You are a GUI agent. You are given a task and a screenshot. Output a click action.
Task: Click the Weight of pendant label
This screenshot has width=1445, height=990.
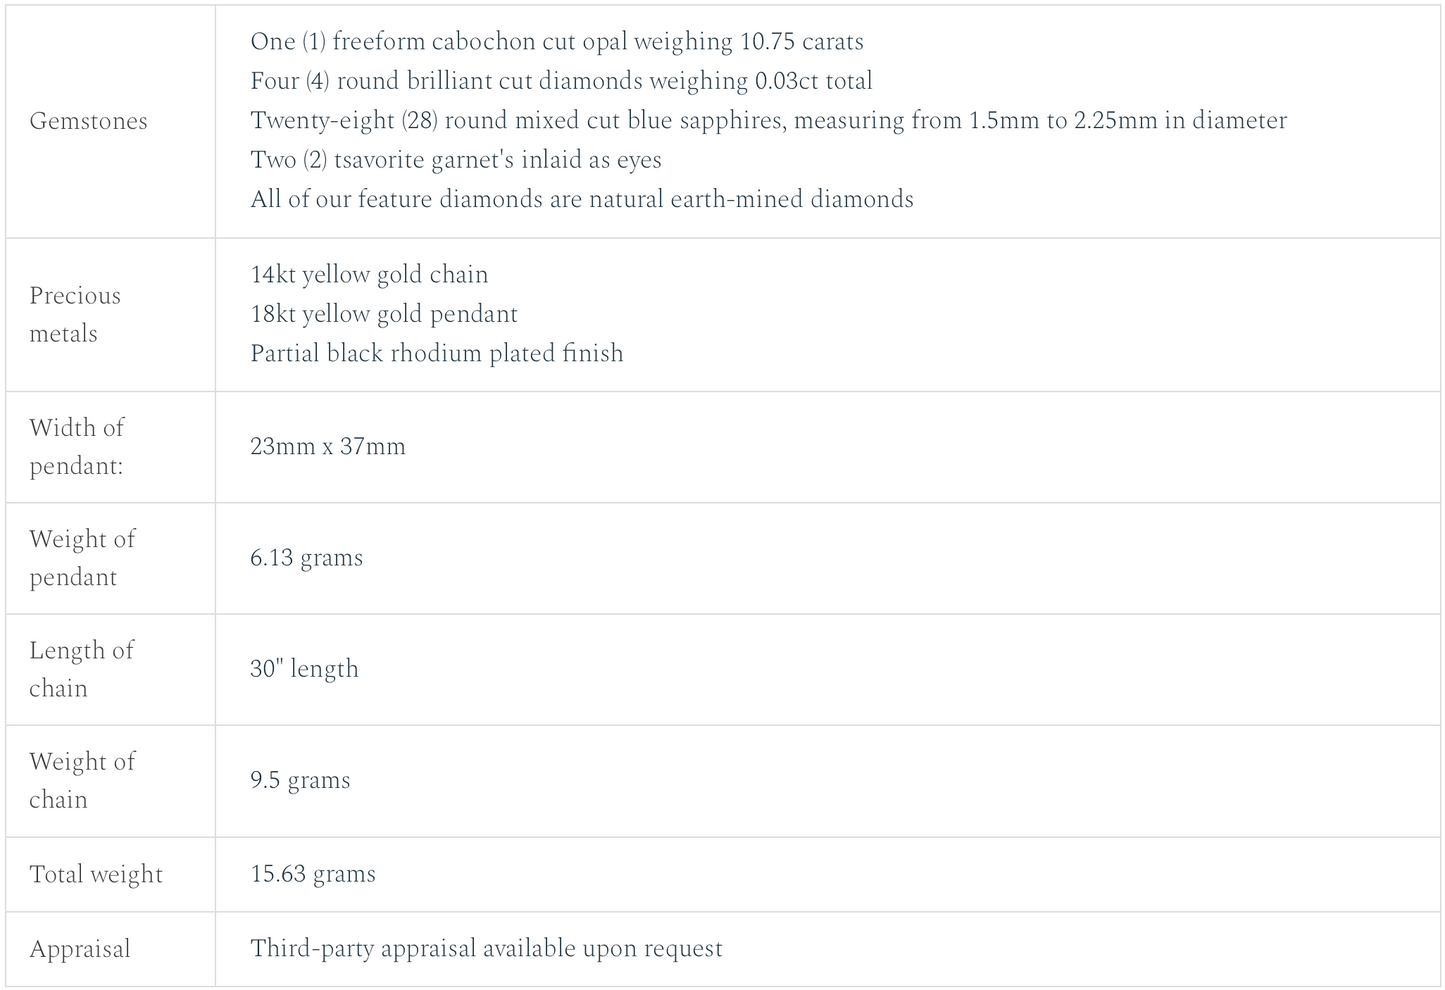tap(81, 558)
